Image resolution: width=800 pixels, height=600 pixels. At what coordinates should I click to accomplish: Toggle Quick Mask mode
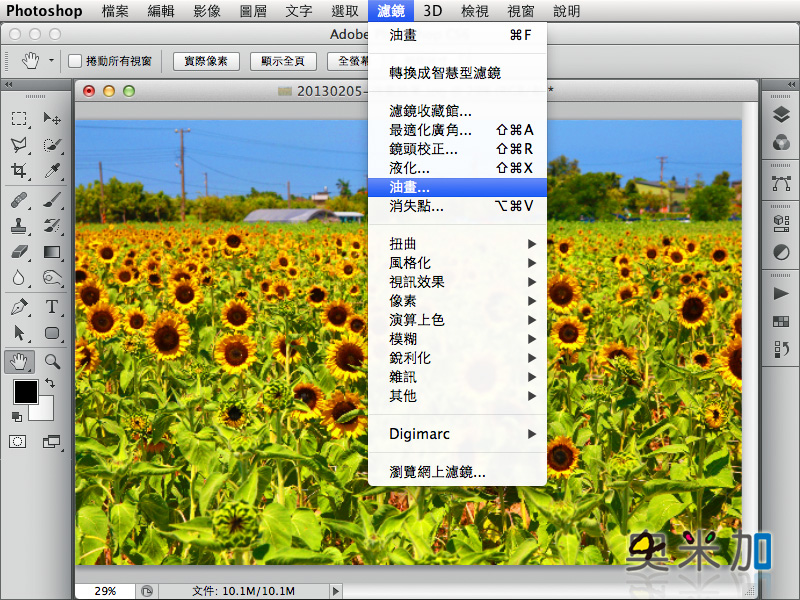coord(17,441)
